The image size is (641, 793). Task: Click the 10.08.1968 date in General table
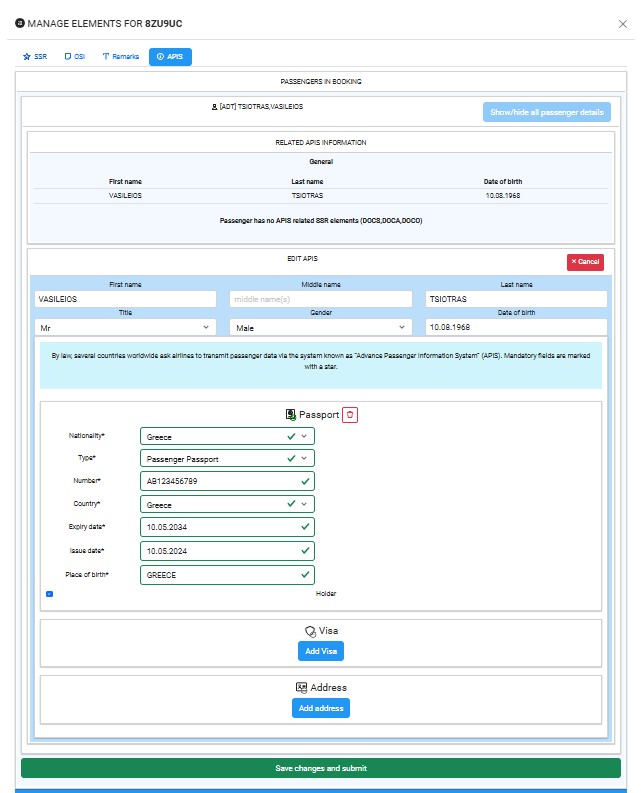point(502,196)
